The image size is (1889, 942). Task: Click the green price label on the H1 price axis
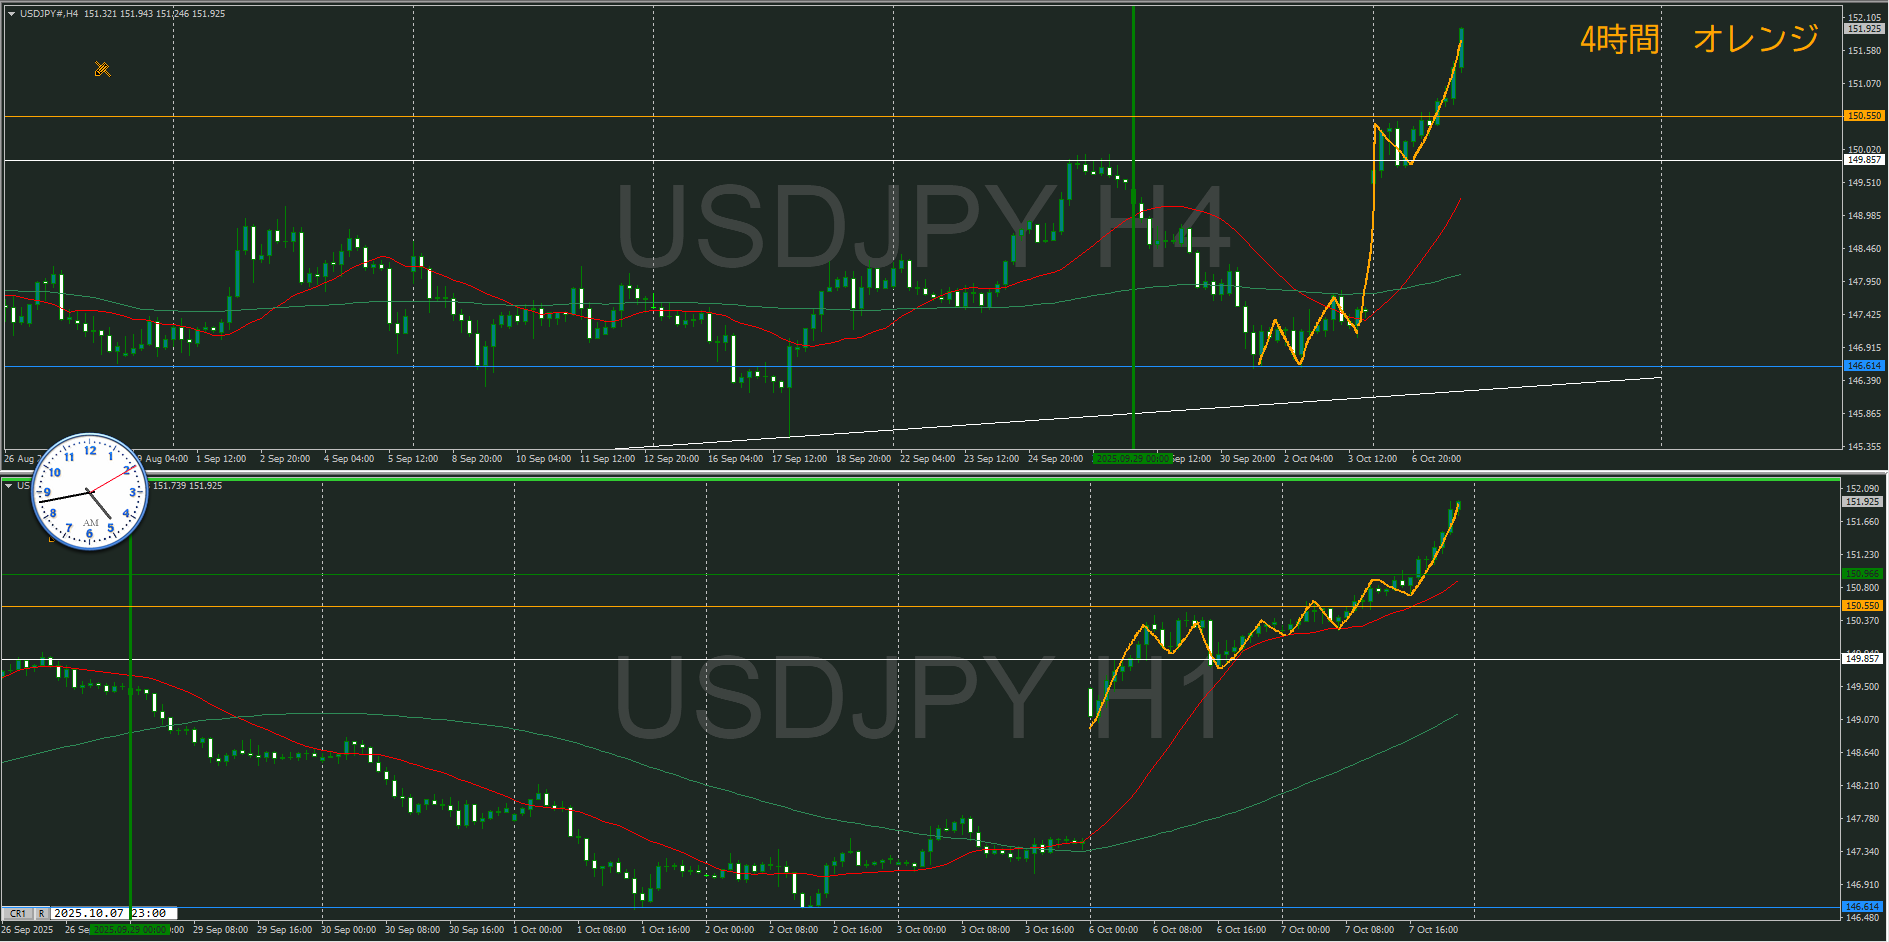pos(1863,574)
